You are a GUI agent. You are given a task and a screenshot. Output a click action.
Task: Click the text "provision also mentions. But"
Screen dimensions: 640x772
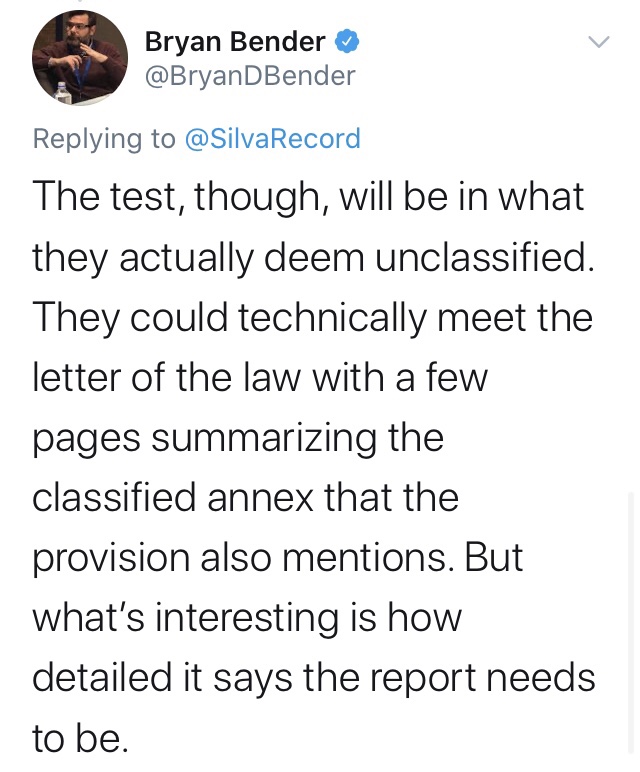tap(278, 557)
